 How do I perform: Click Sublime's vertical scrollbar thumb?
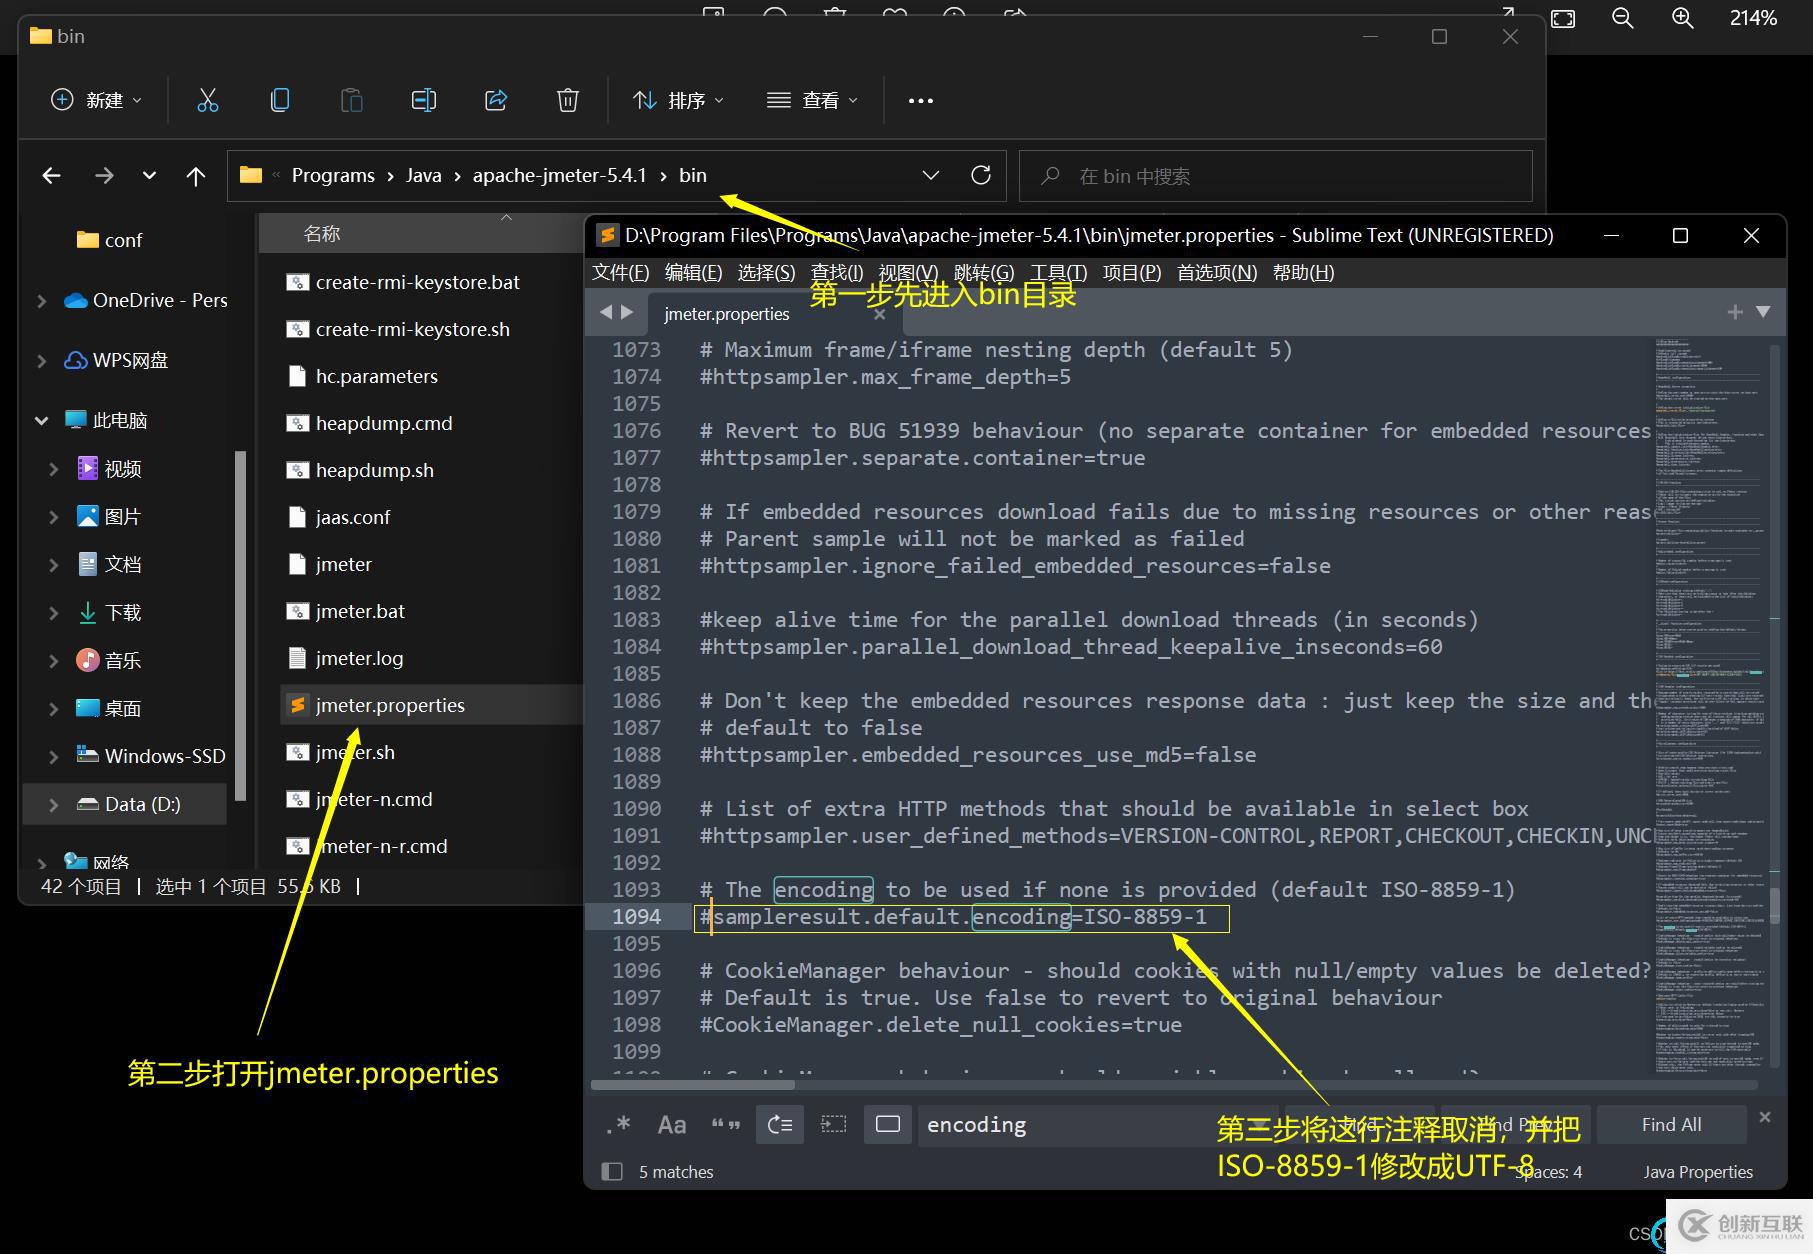pos(1775,904)
